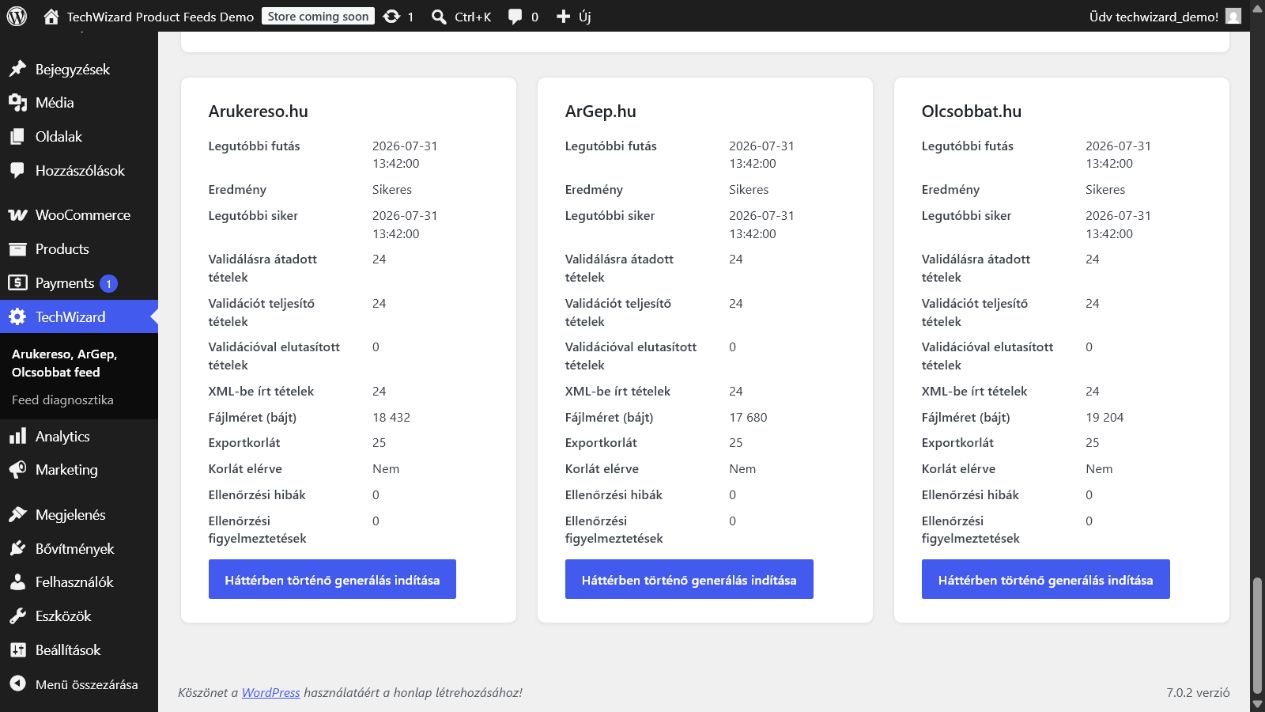The height and width of the screenshot is (712, 1265).
Task: Click the ArGep.hu card heading
Action: click(x=600, y=111)
